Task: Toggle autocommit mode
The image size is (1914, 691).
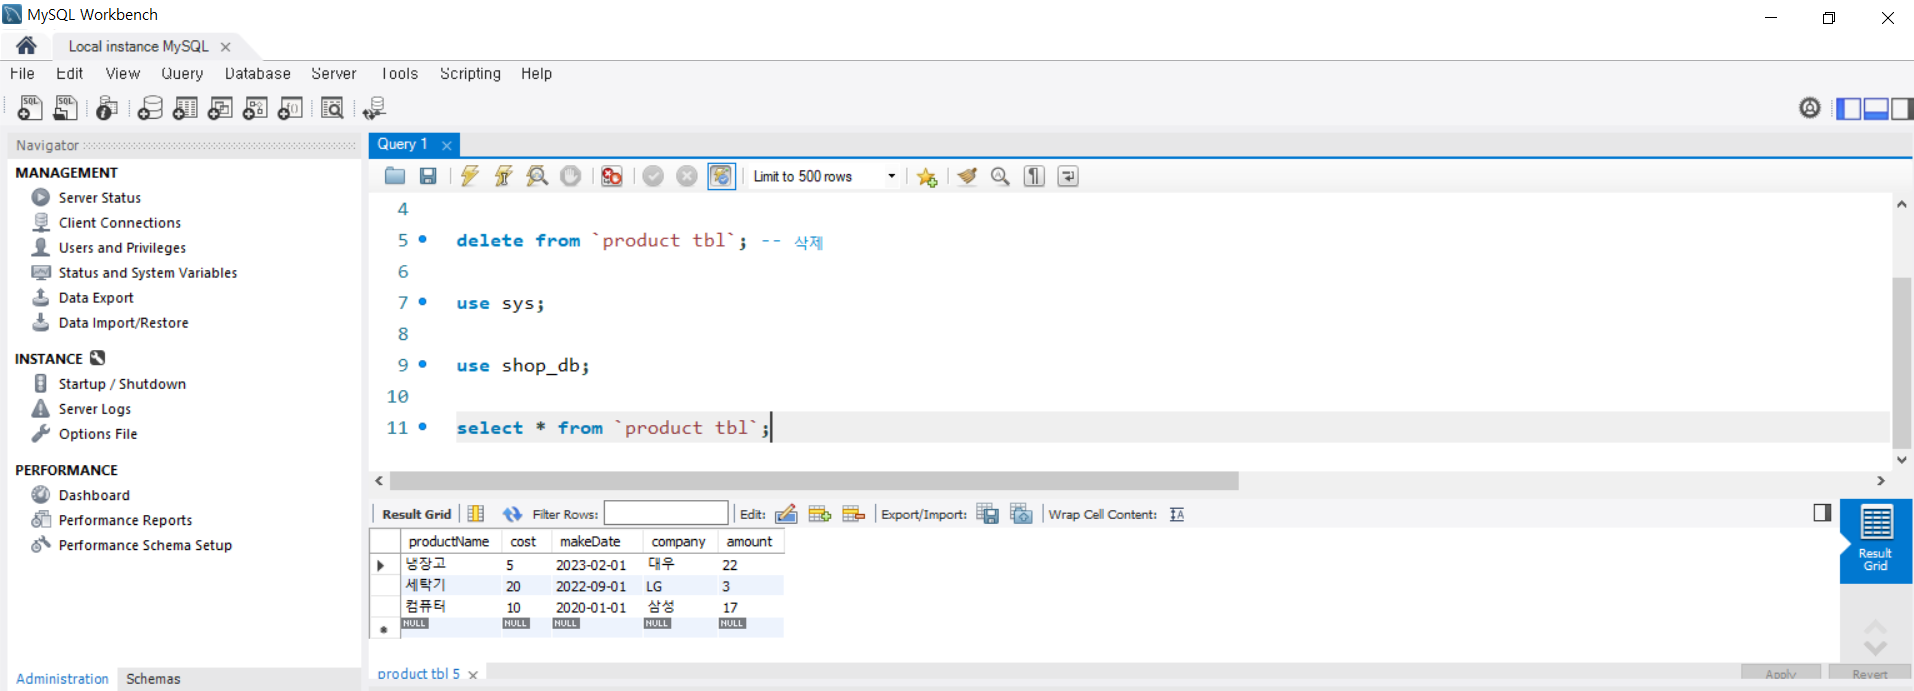Action: coord(721,176)
